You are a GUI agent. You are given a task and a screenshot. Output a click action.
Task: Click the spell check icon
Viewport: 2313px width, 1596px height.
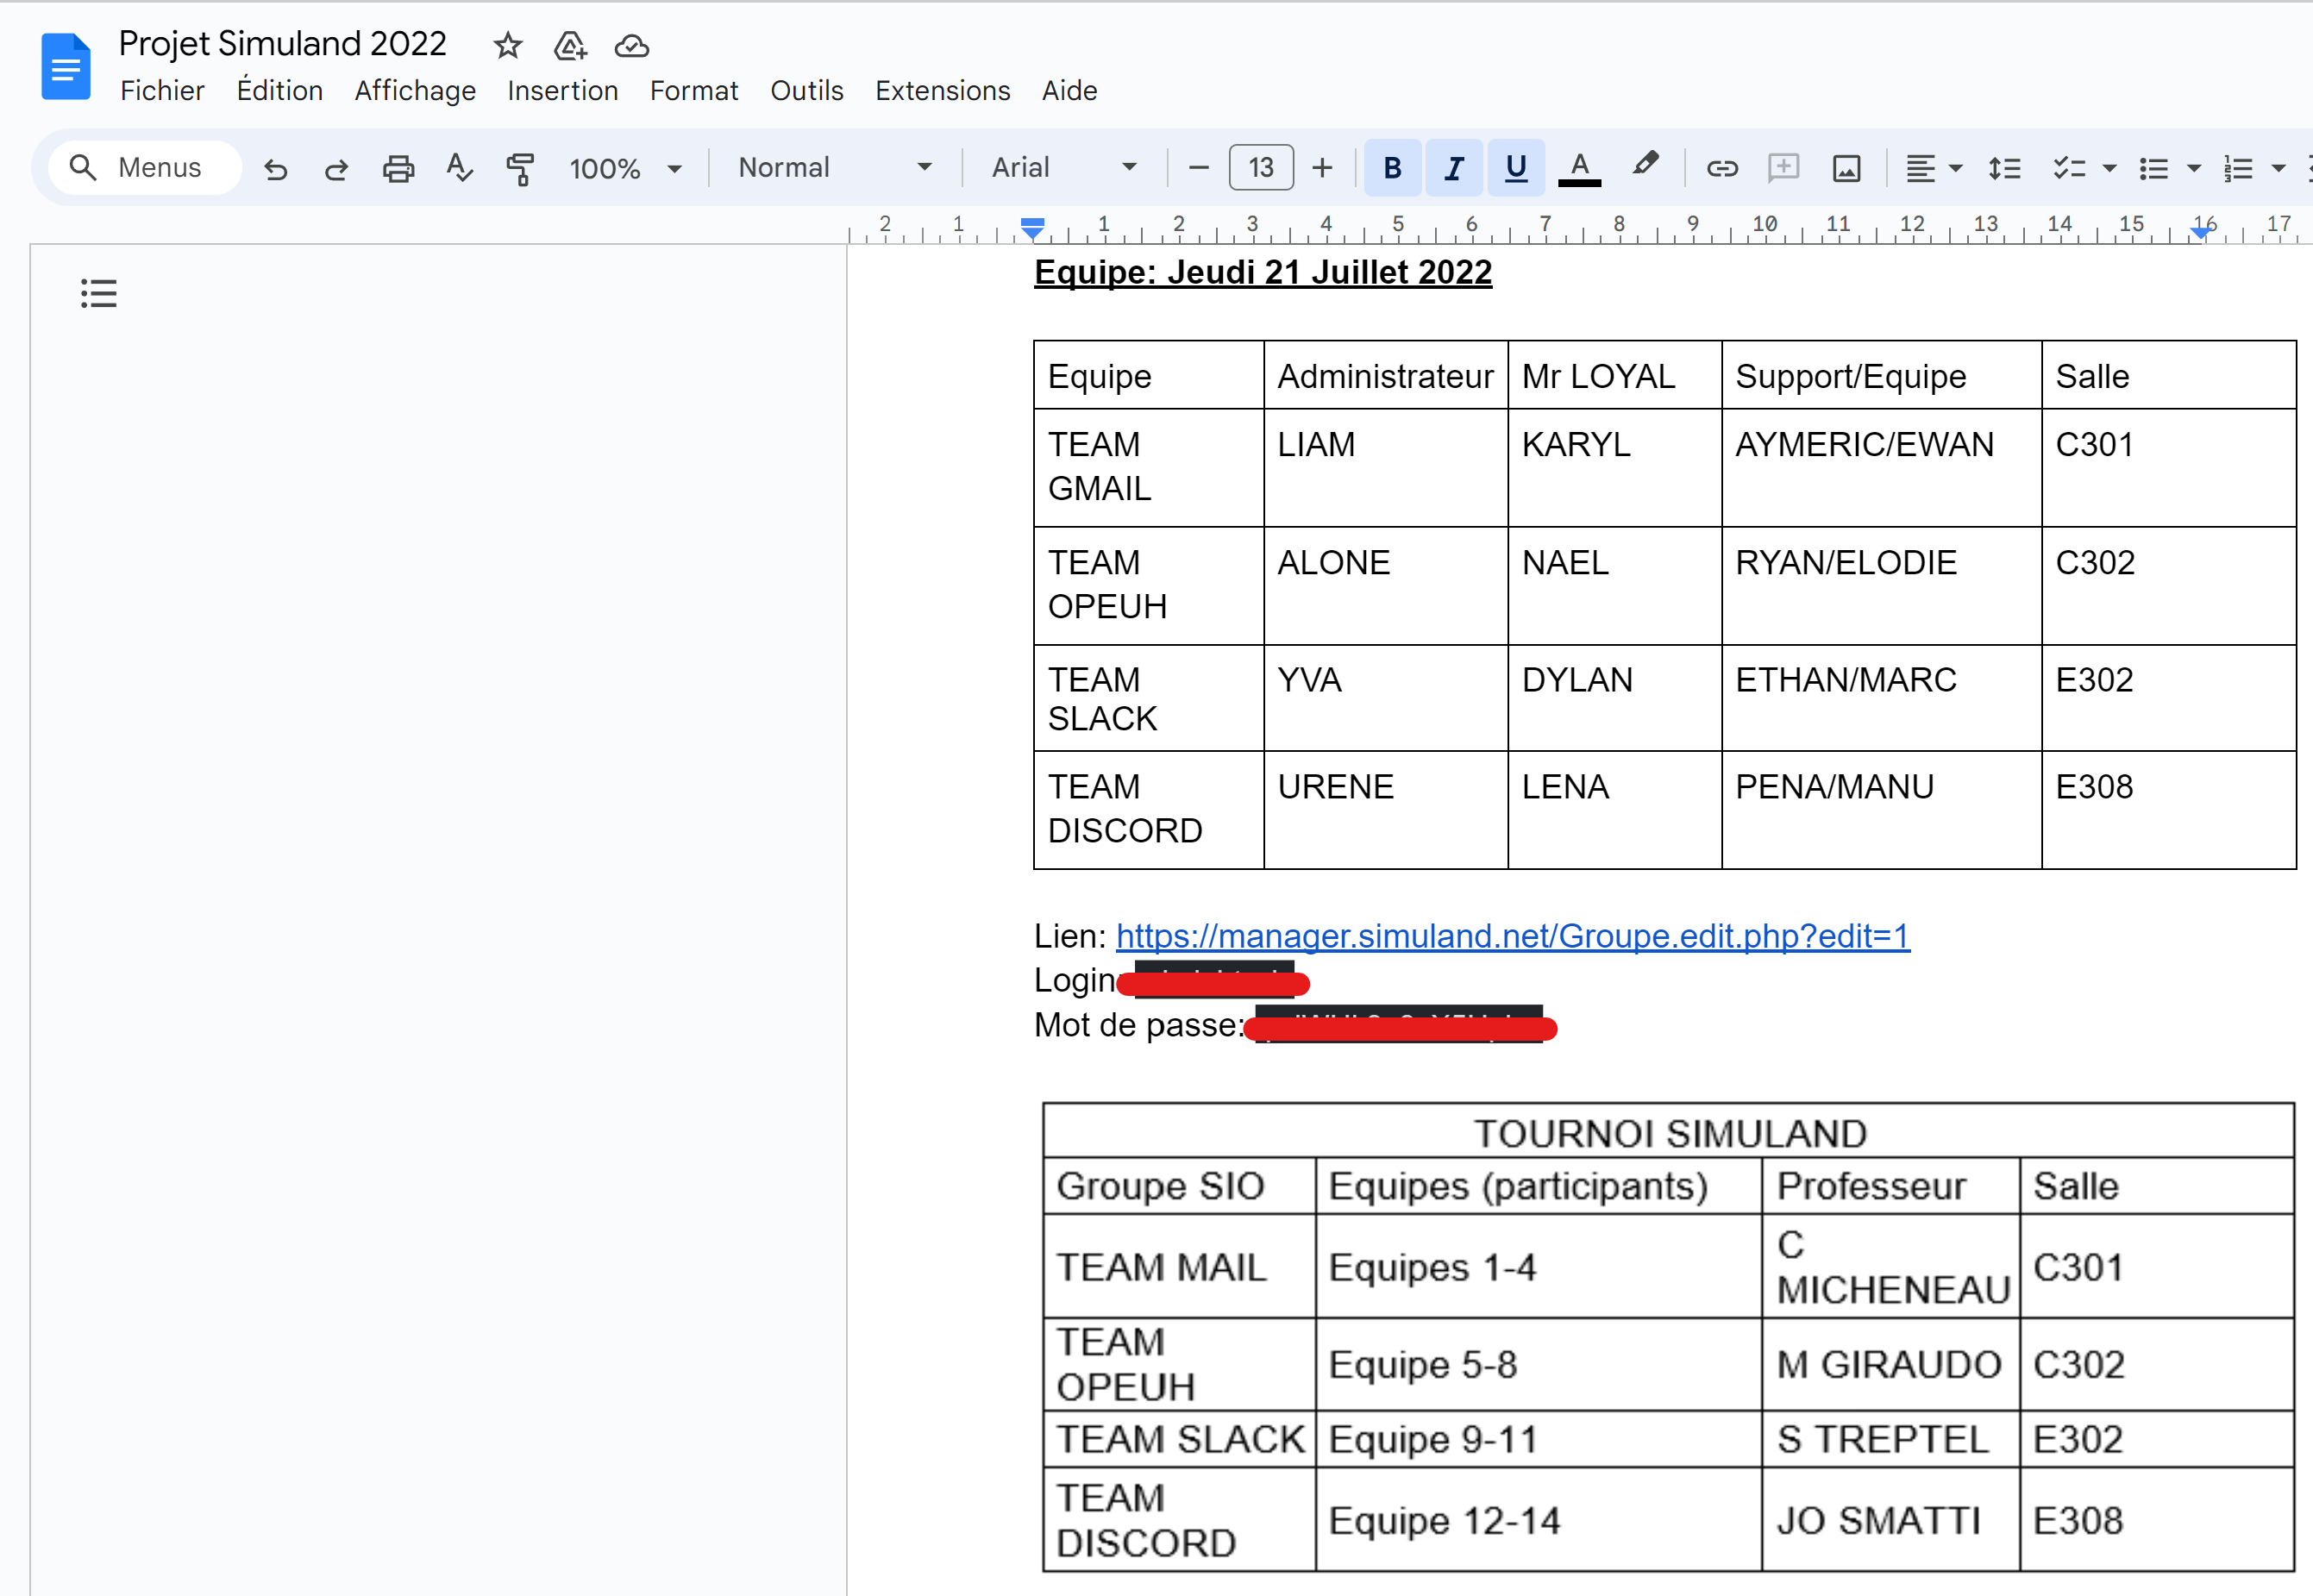click(459, 168)
